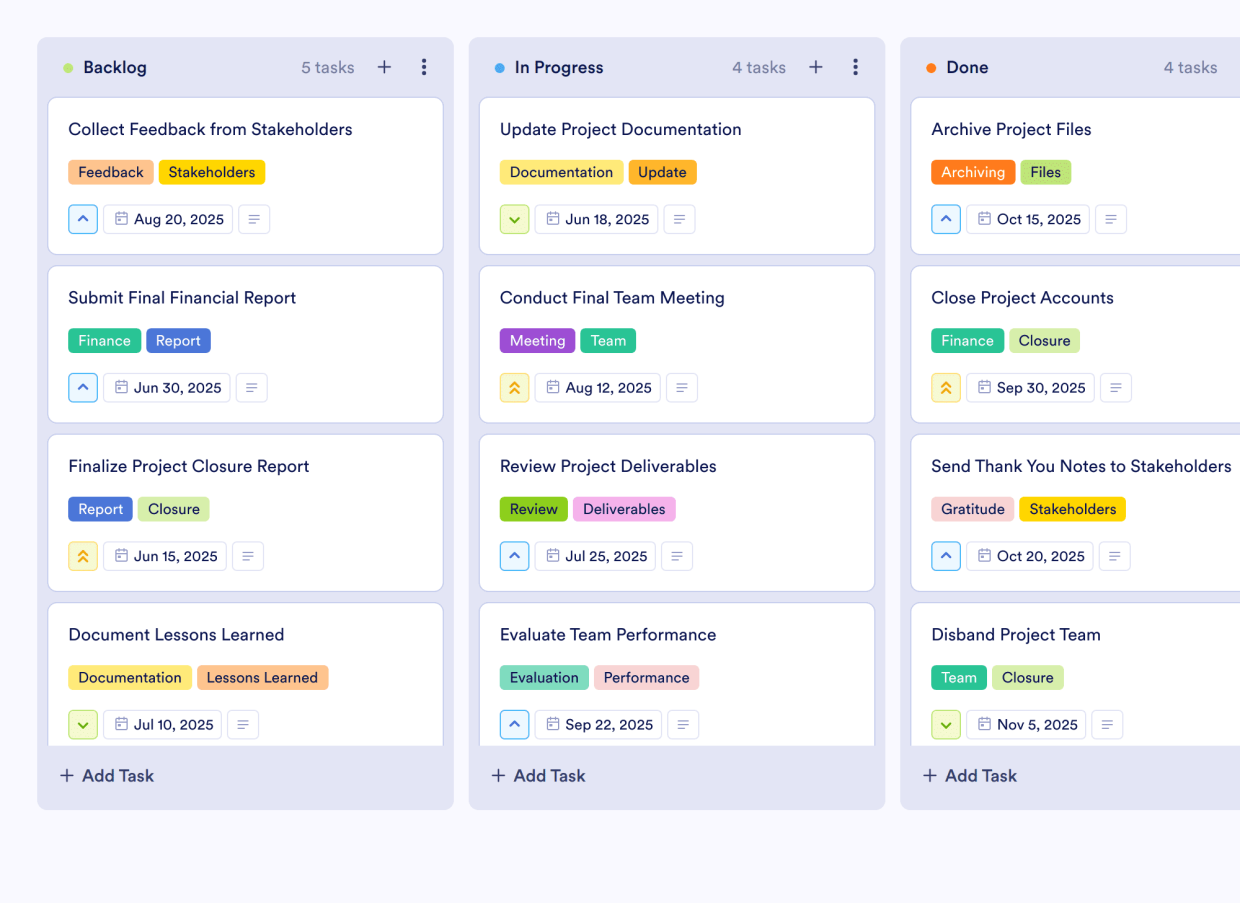Toggle low priority on Document Lessons Learned
This screenshot has width=1240, height=903.
point(83,724)
